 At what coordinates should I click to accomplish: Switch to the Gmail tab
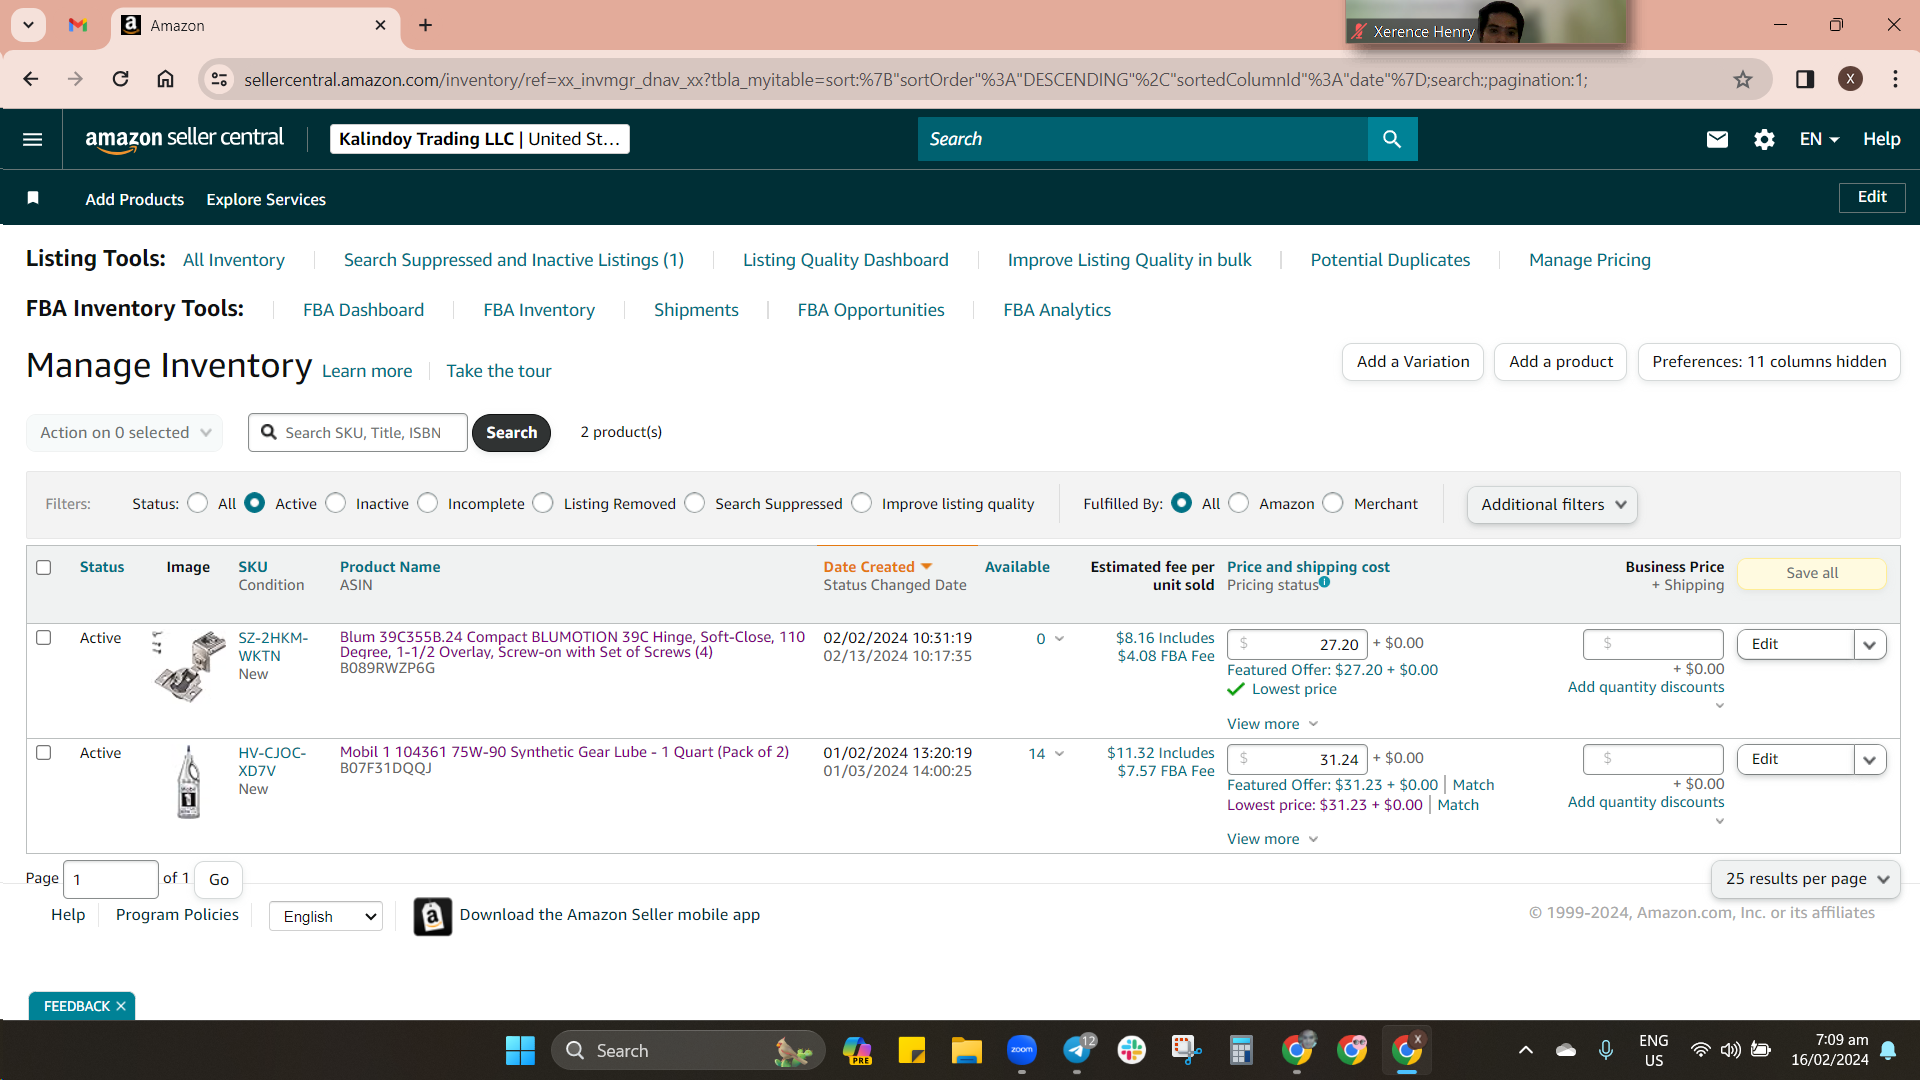pos(78,25)
